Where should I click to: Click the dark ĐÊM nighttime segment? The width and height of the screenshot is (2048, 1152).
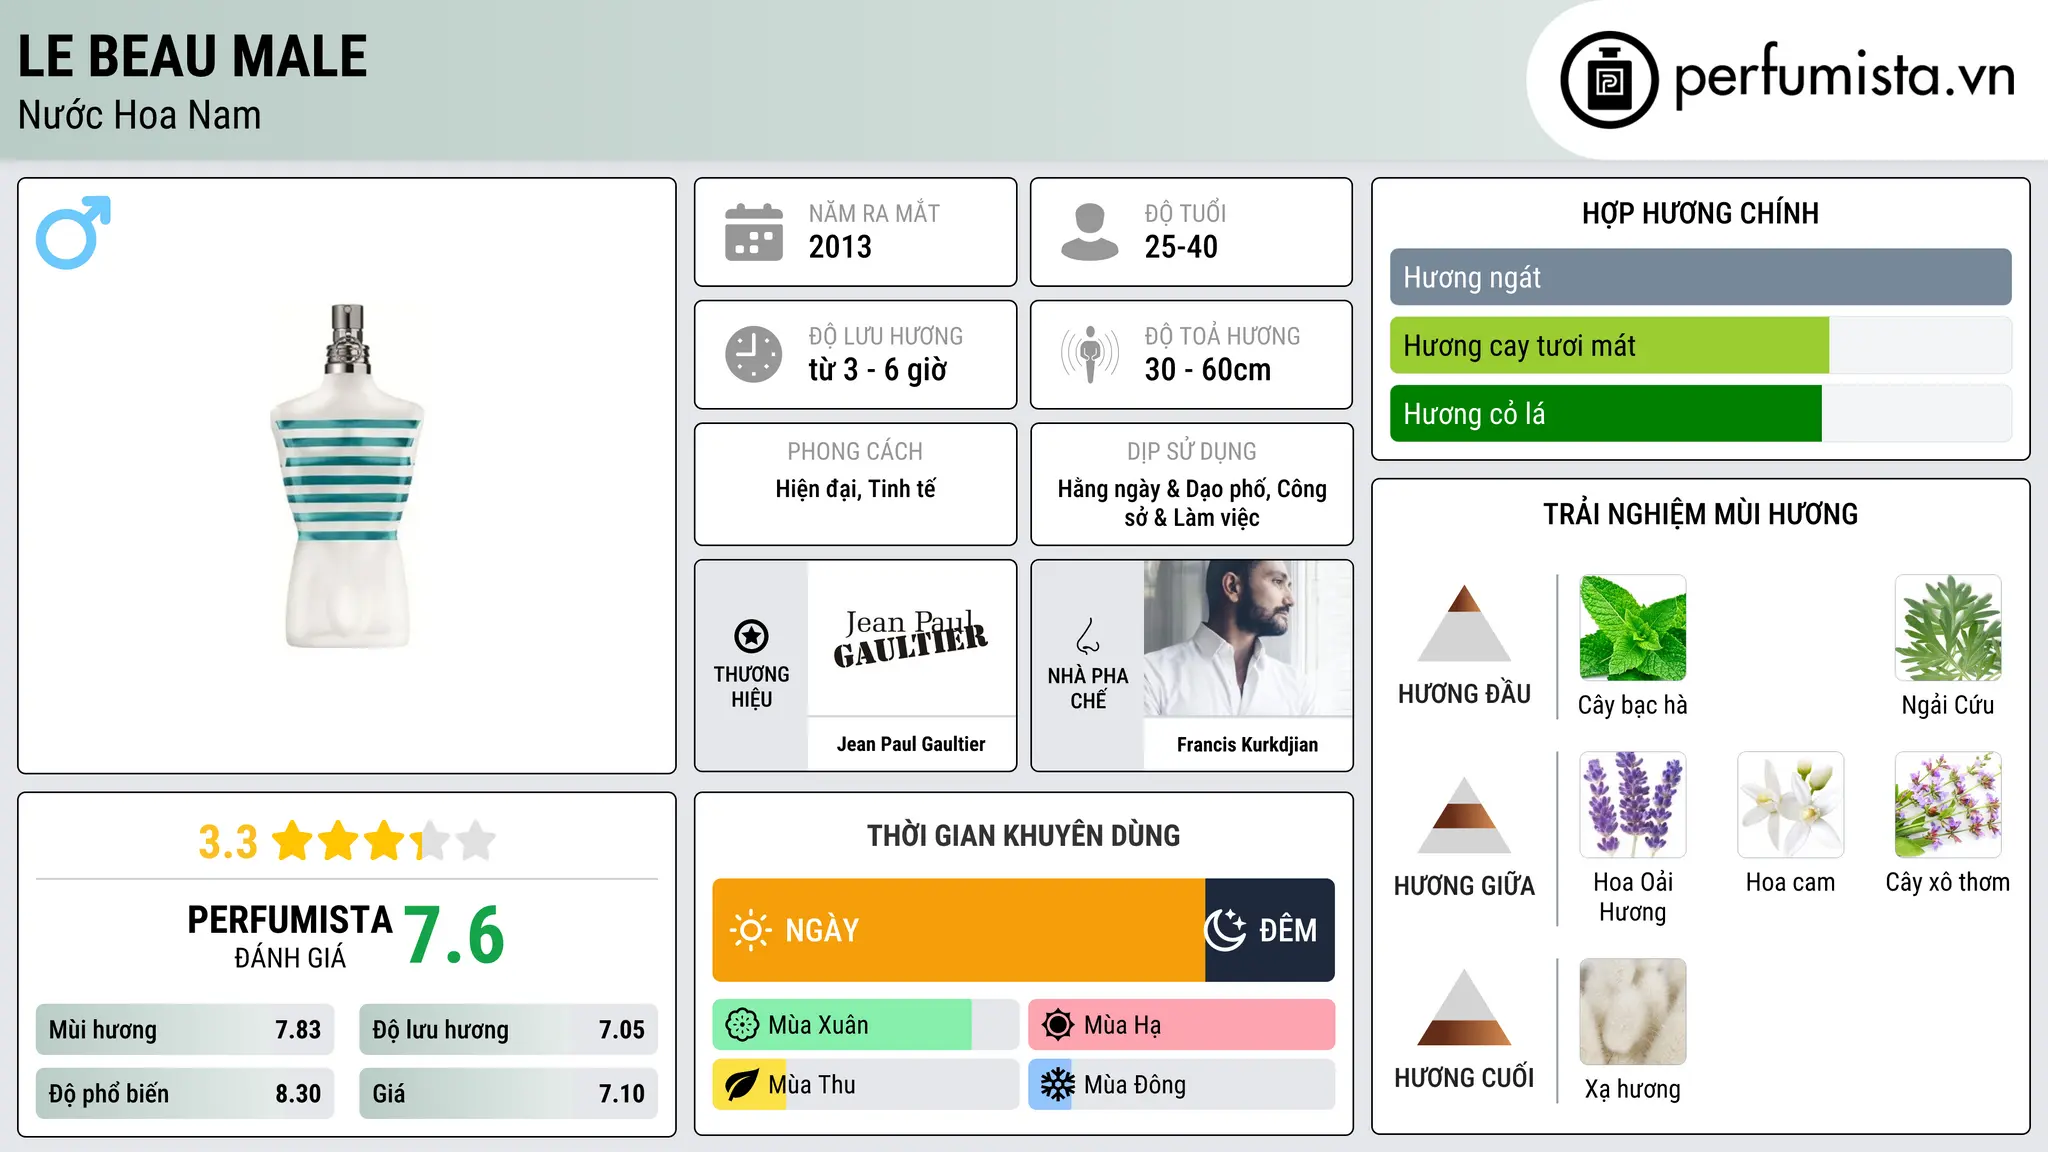[x=1270, y=930]
